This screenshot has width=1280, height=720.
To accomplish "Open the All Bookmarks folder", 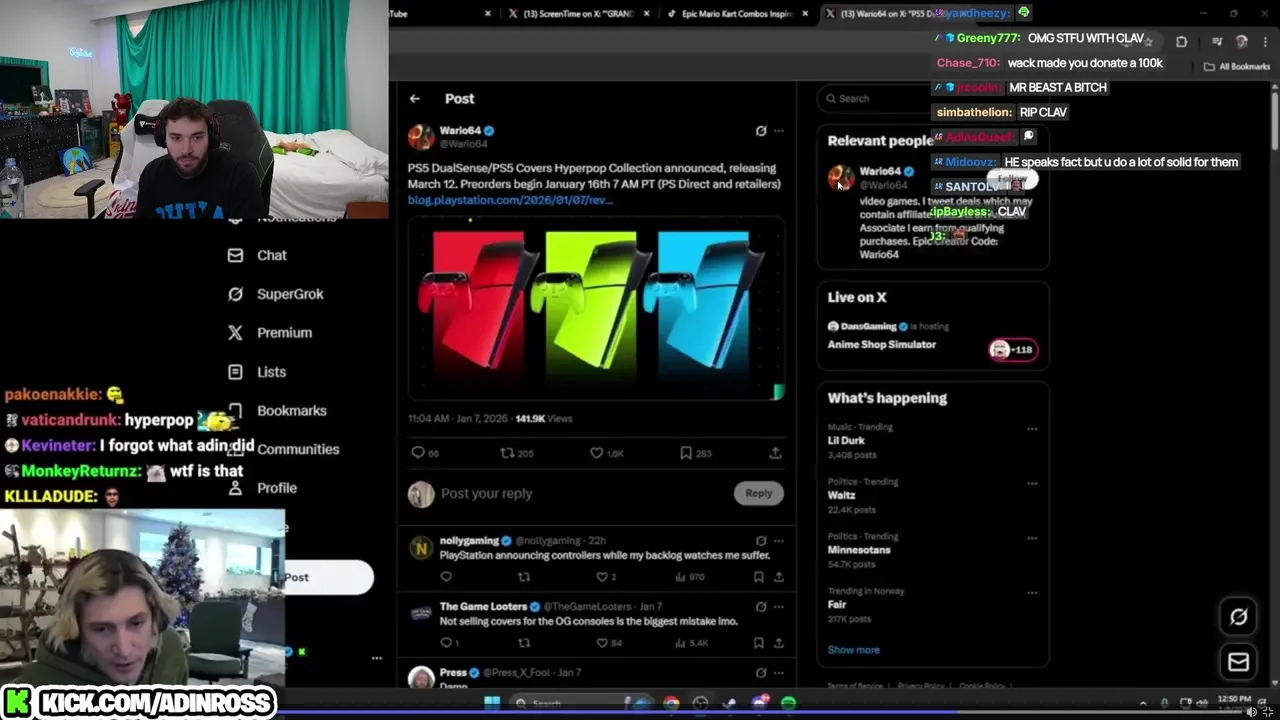I will (1237, 66).
